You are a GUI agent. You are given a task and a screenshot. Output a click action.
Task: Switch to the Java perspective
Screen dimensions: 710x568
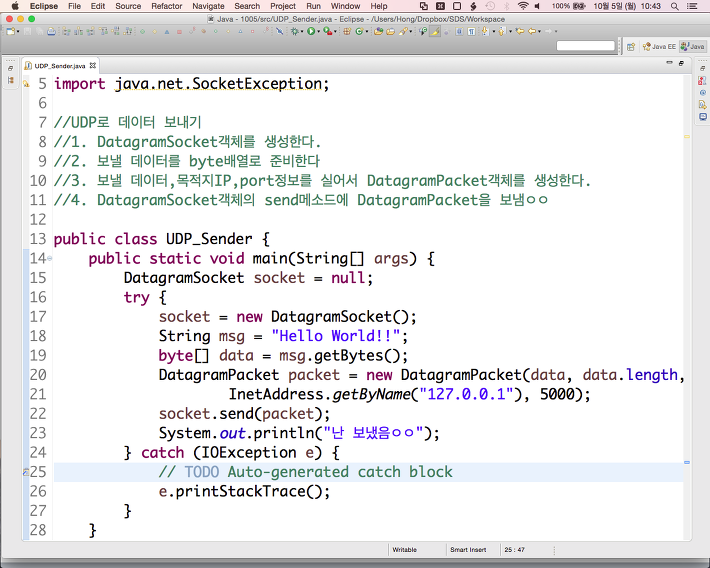pyautogui.click(x=693, y=46)
